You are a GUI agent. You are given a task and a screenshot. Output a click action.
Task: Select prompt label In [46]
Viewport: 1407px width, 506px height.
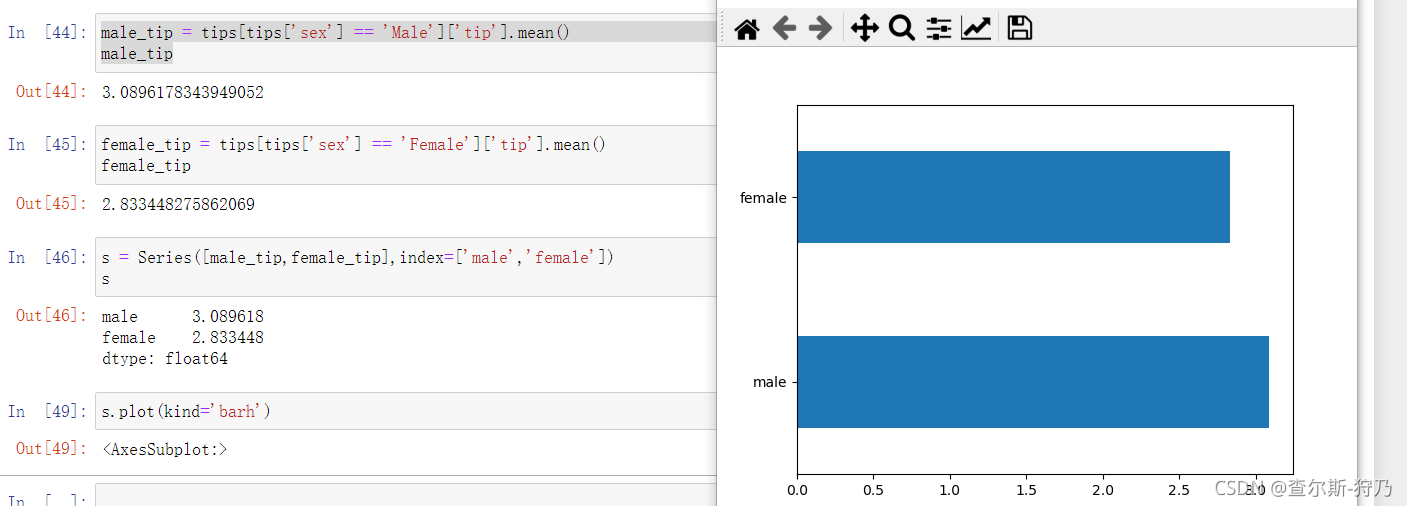click(x=47, y=257)
